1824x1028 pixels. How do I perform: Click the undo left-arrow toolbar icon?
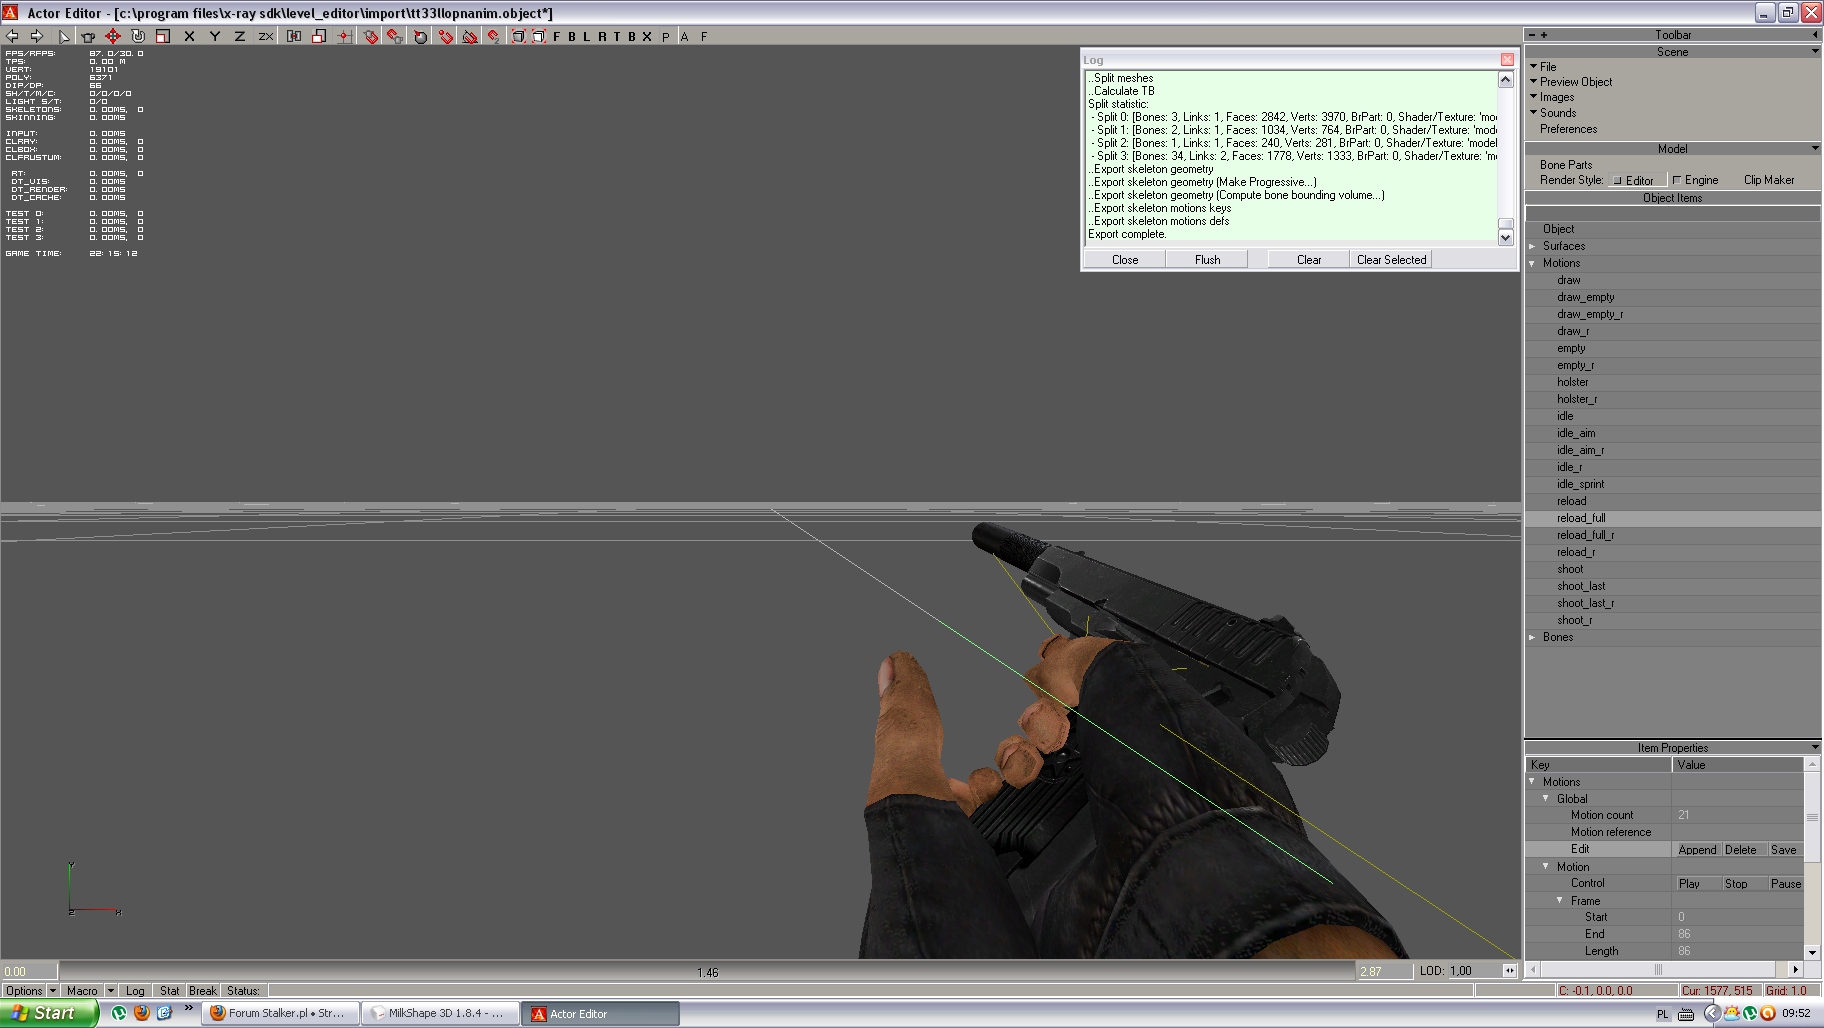point(12,36)
